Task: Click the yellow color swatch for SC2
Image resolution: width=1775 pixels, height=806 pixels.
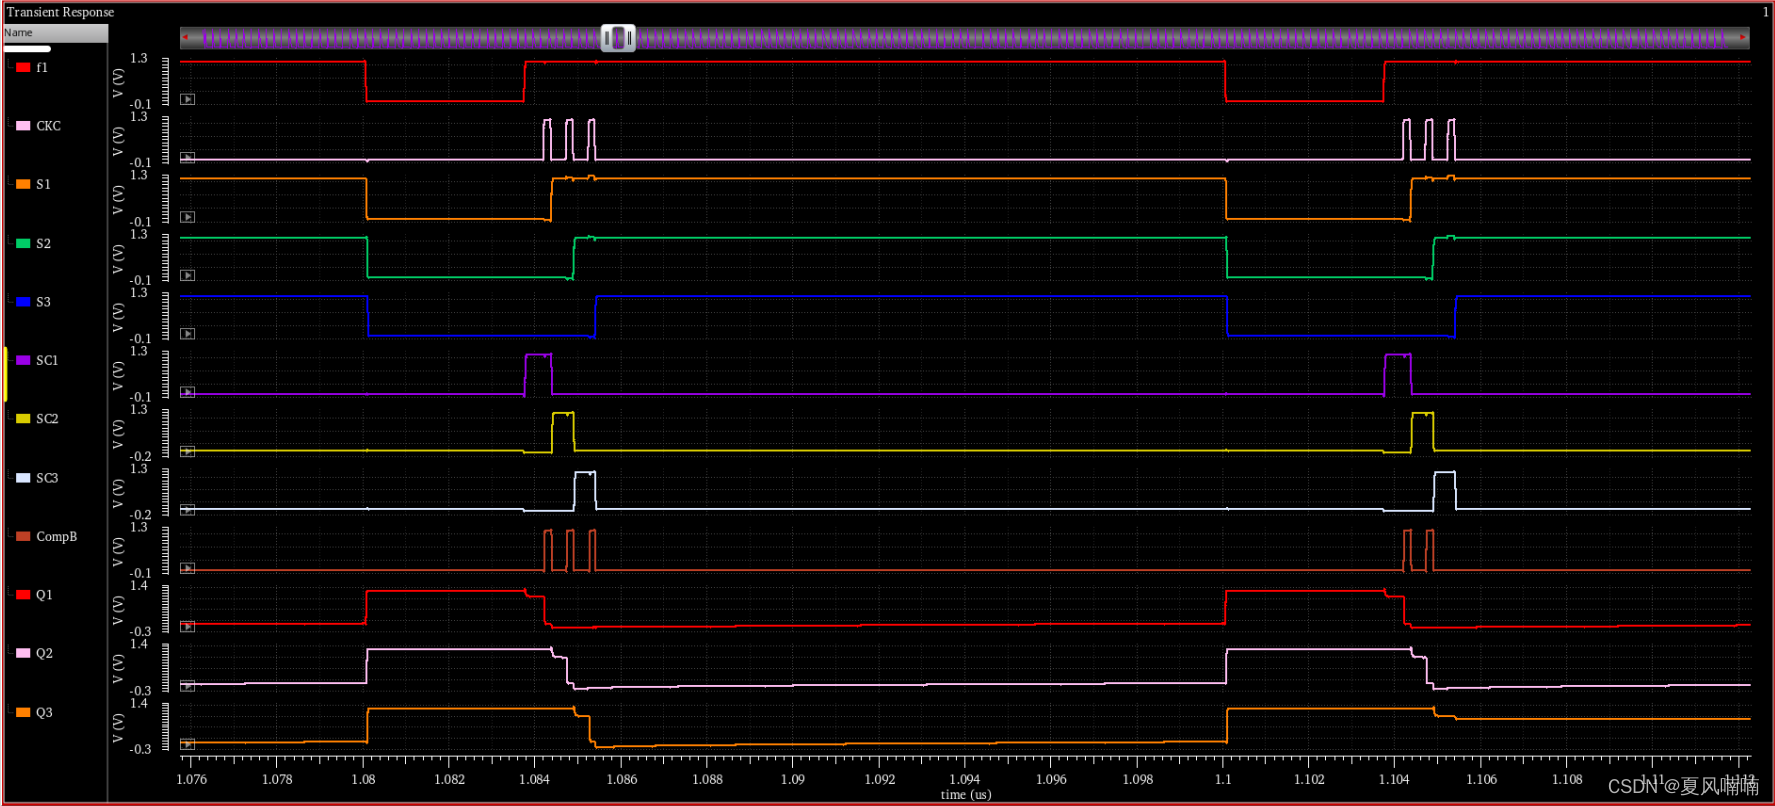Action: (23, 418)
